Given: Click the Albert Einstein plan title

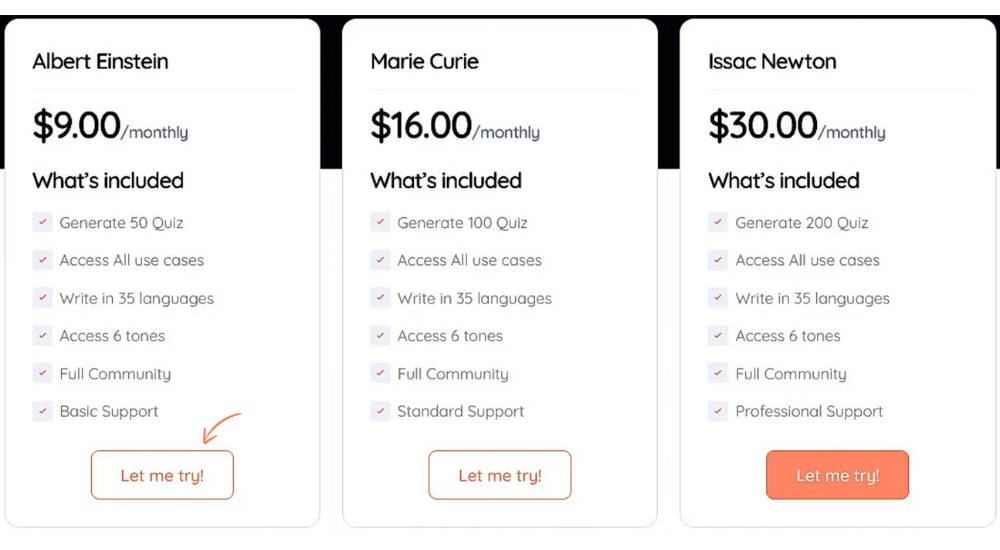Looking at the screenshot, I should tap(101, 61).
